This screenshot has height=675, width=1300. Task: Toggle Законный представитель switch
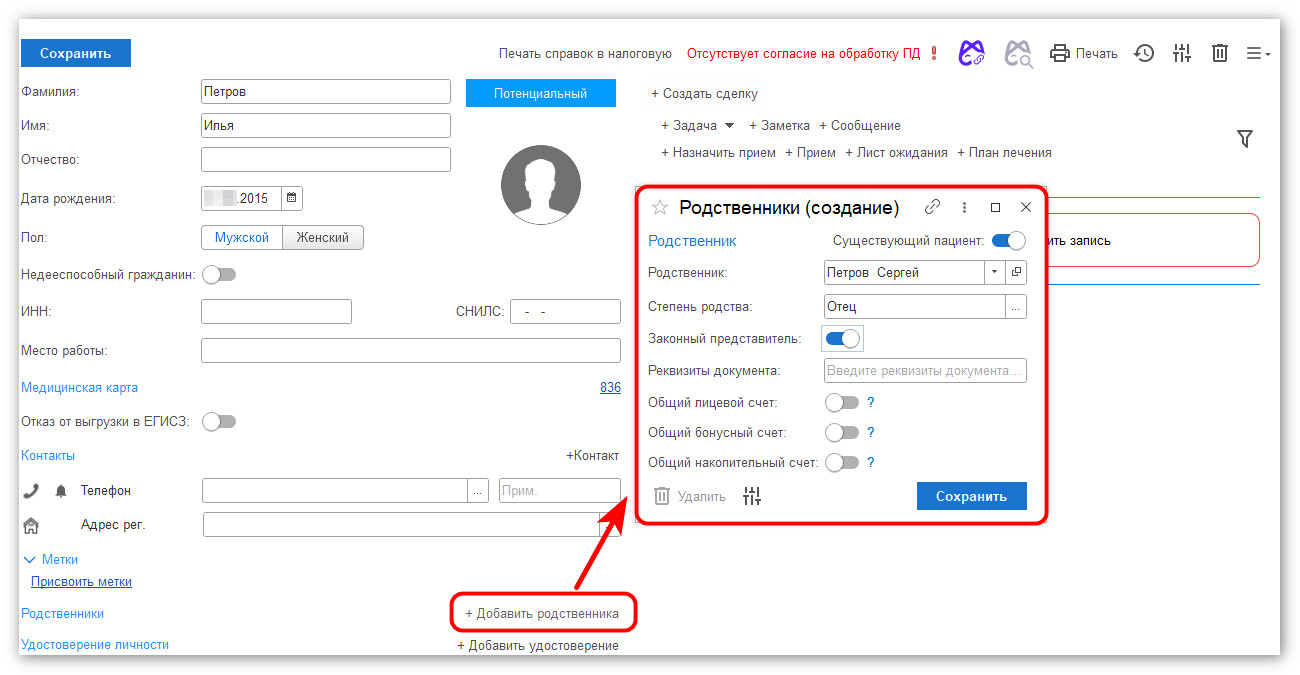point(842,339)
